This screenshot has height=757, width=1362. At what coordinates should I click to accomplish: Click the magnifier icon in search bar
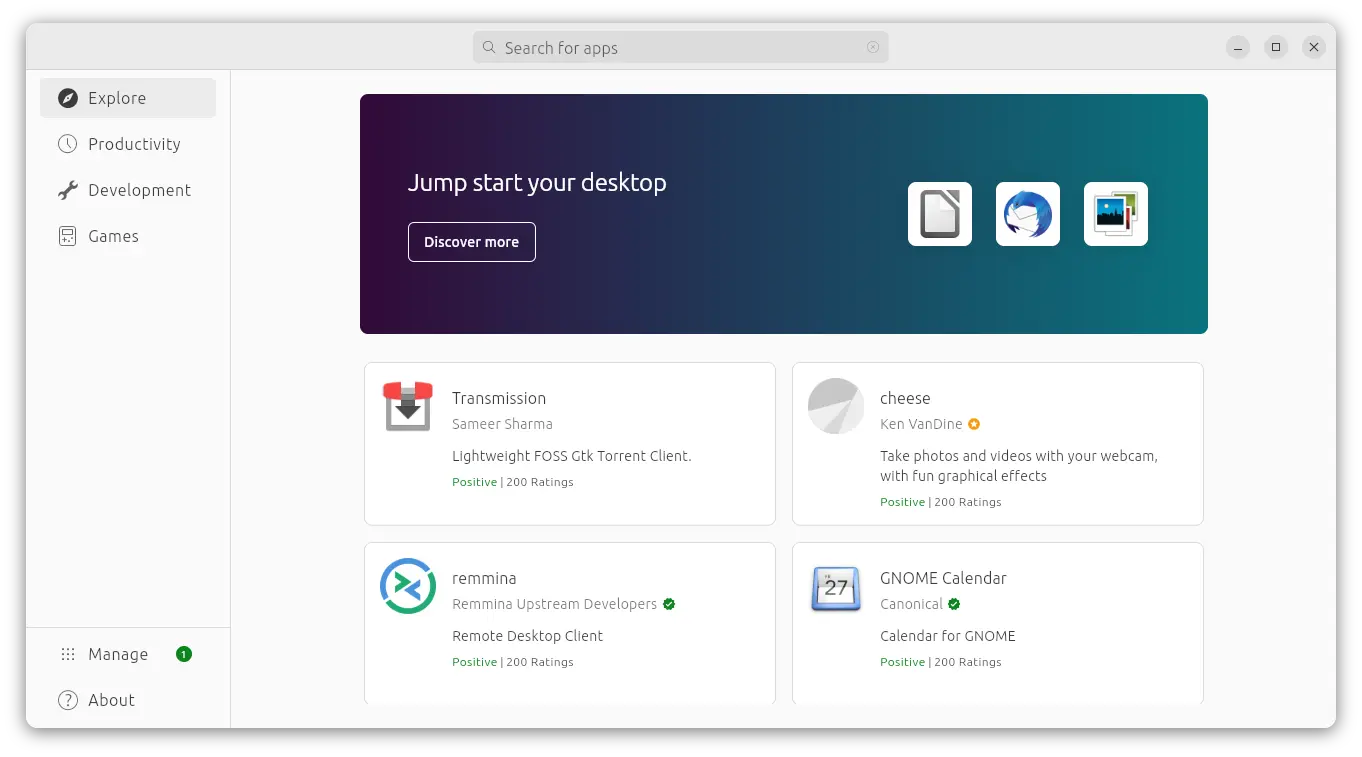pos(489,48)
